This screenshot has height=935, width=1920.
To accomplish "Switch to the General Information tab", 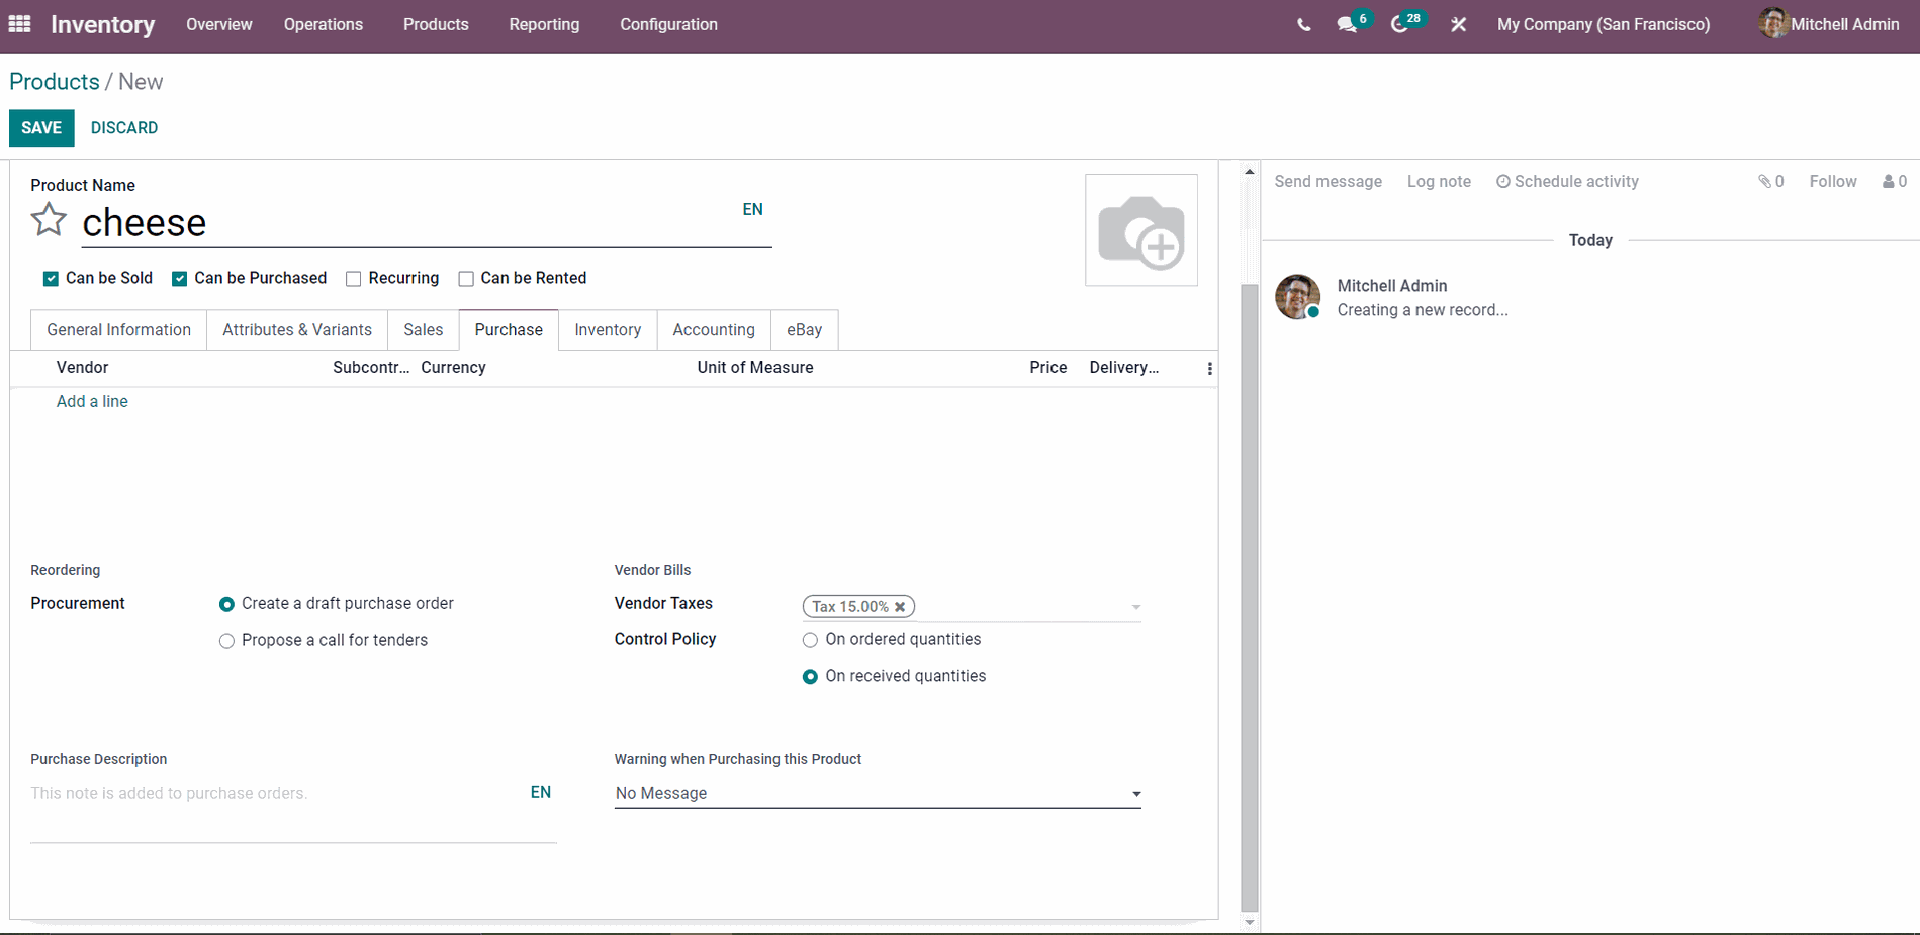I will click(119, 330).
